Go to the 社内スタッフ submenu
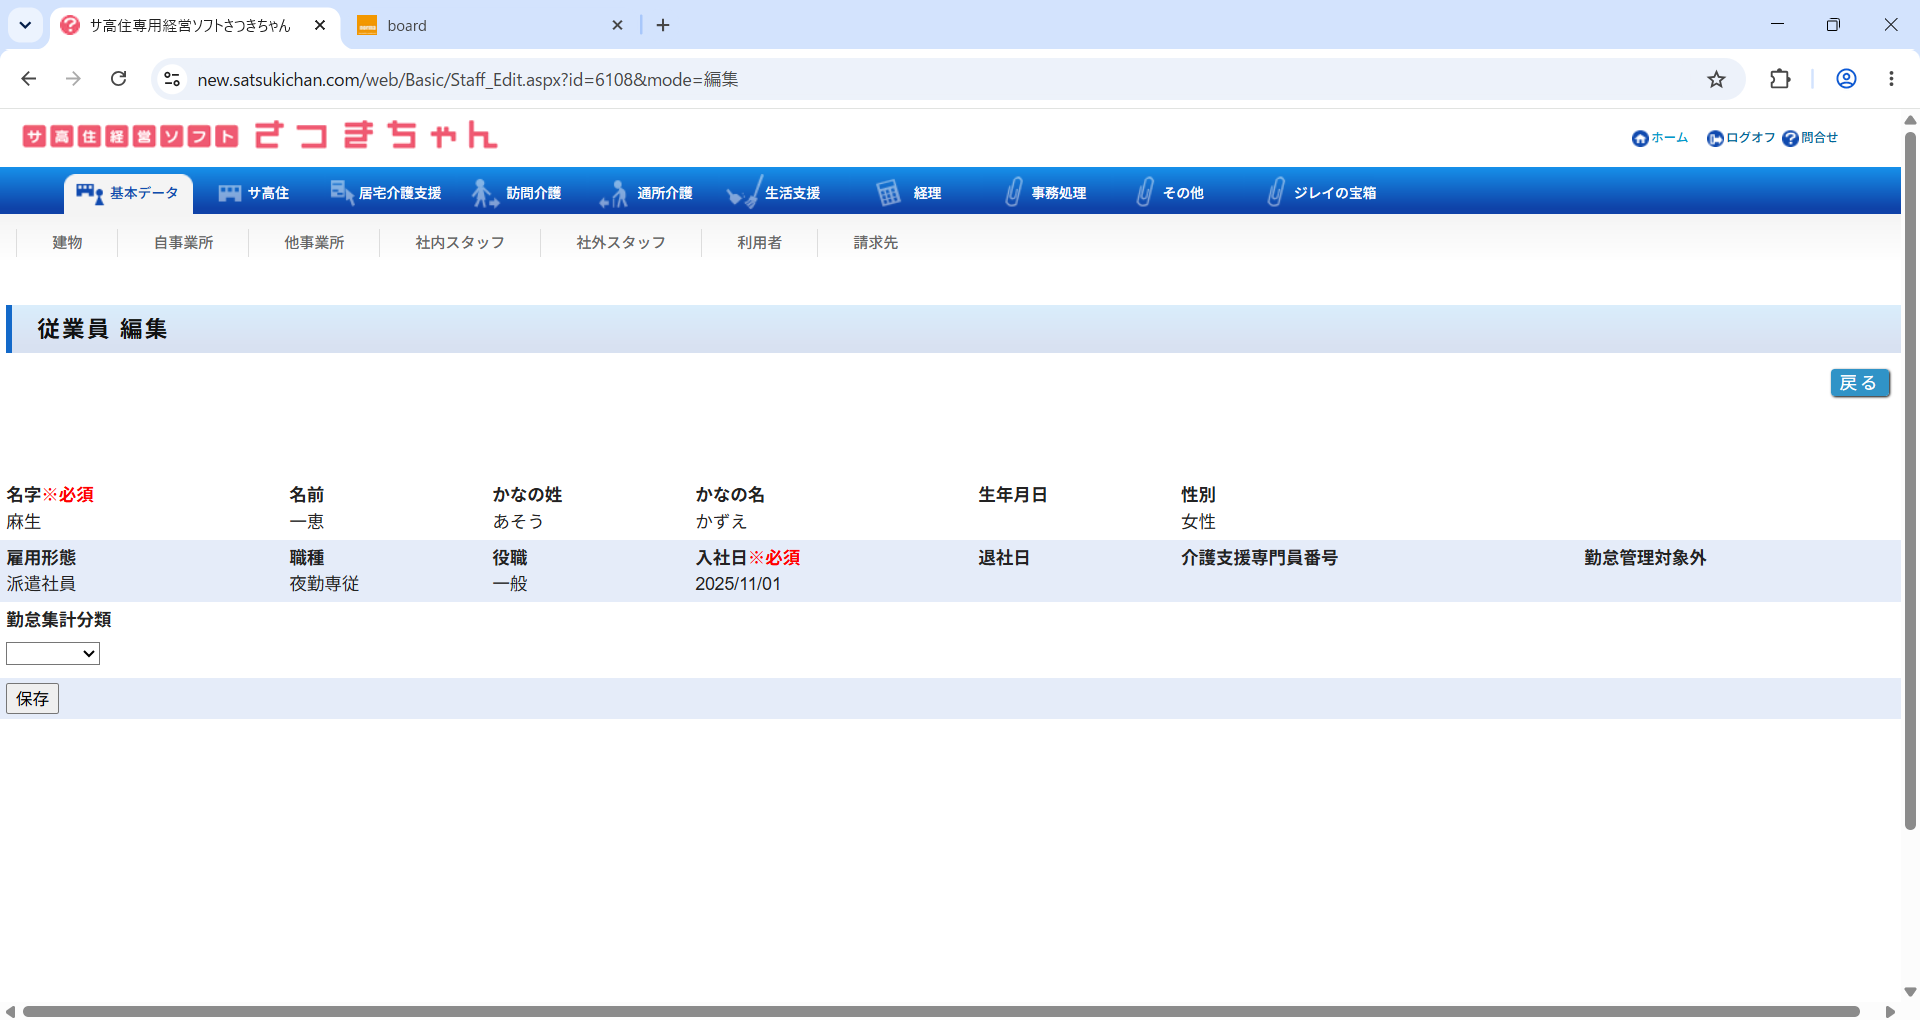This screenshot has height=1020, width=1920. click(460, 243)
